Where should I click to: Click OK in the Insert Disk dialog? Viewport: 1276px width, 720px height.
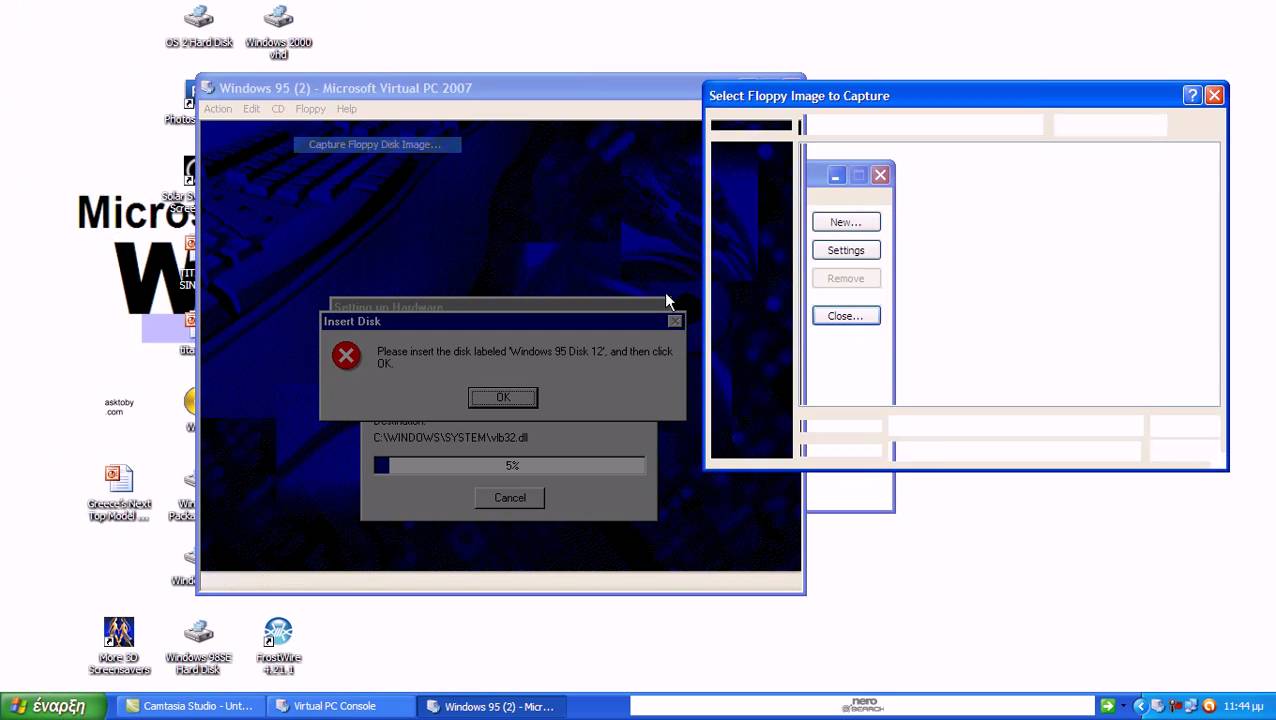(x=503, y=397)
